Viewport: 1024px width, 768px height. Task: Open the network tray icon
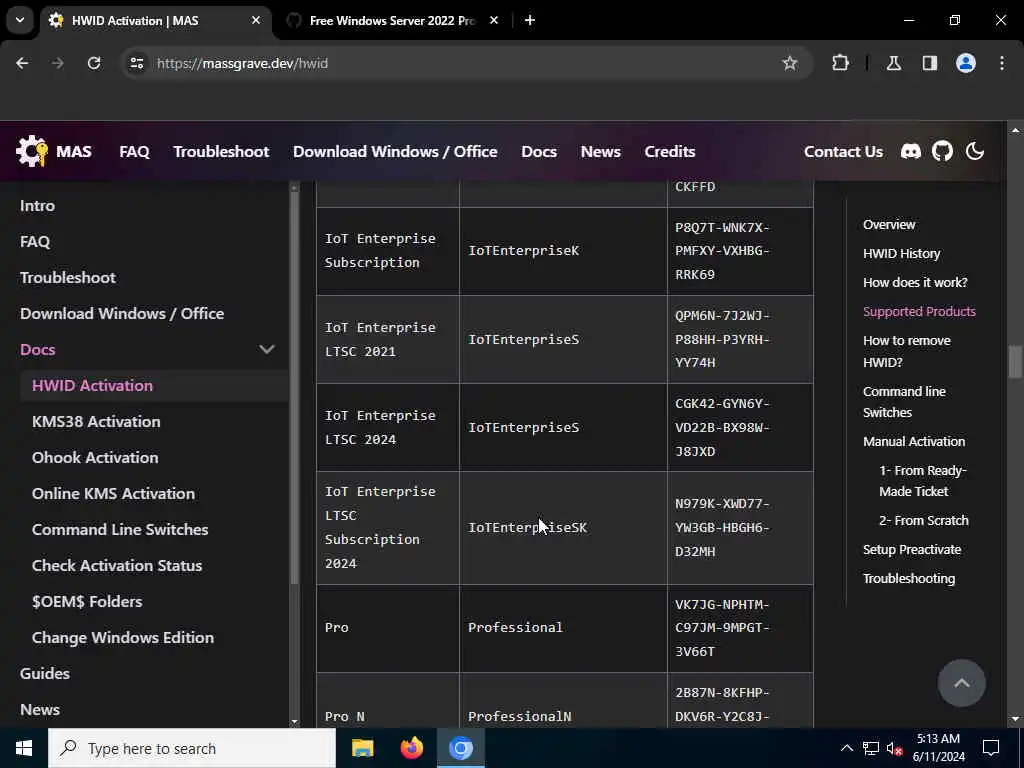click(871, 748)
